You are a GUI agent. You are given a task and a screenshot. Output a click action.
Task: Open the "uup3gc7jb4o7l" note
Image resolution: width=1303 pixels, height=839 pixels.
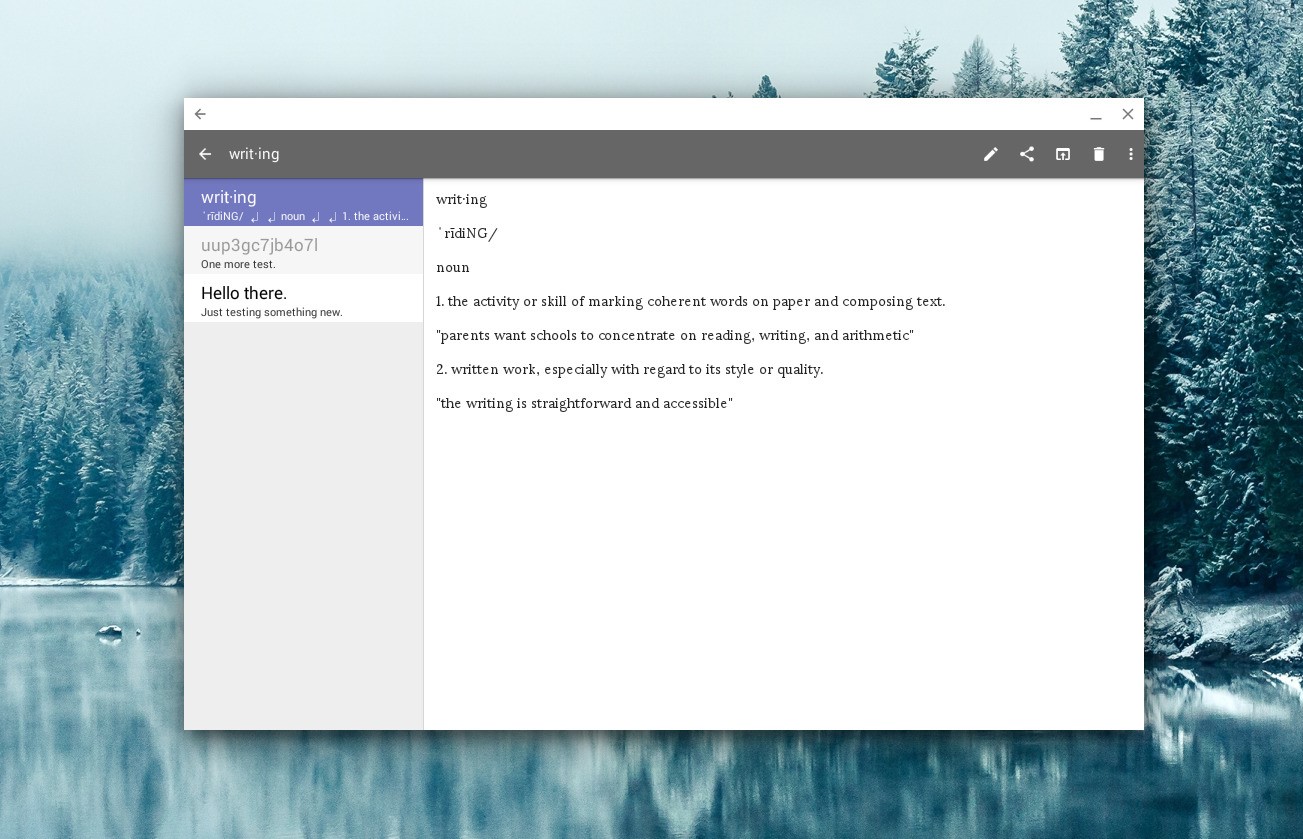[x=303, y=251]
